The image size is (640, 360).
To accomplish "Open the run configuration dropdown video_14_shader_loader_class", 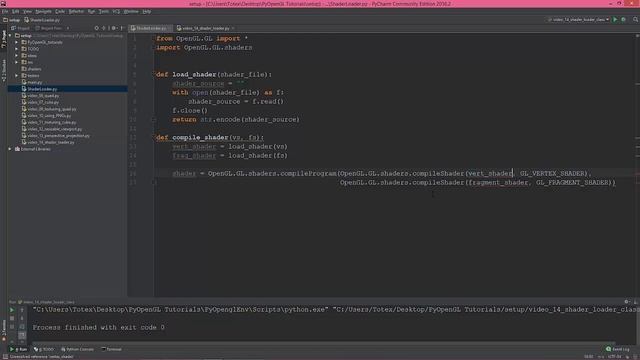I will [x=578, y=19].
